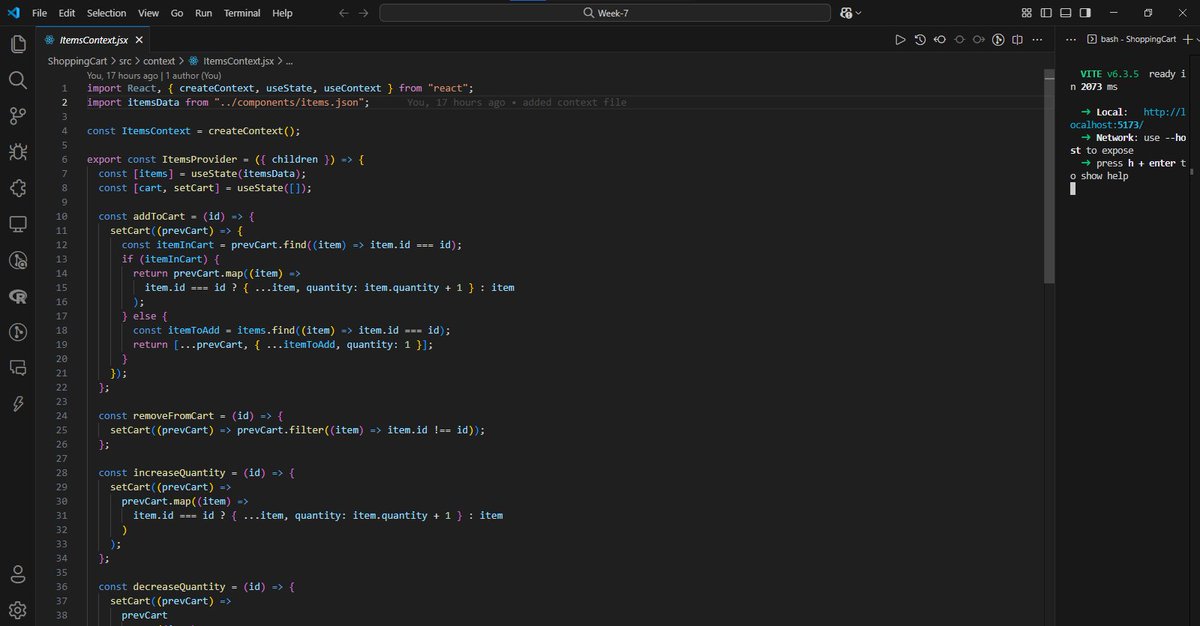This screenshot has height=626, width=1200.
Task: Open the Accounts menu icon
Action: click(x=17, y=574)
